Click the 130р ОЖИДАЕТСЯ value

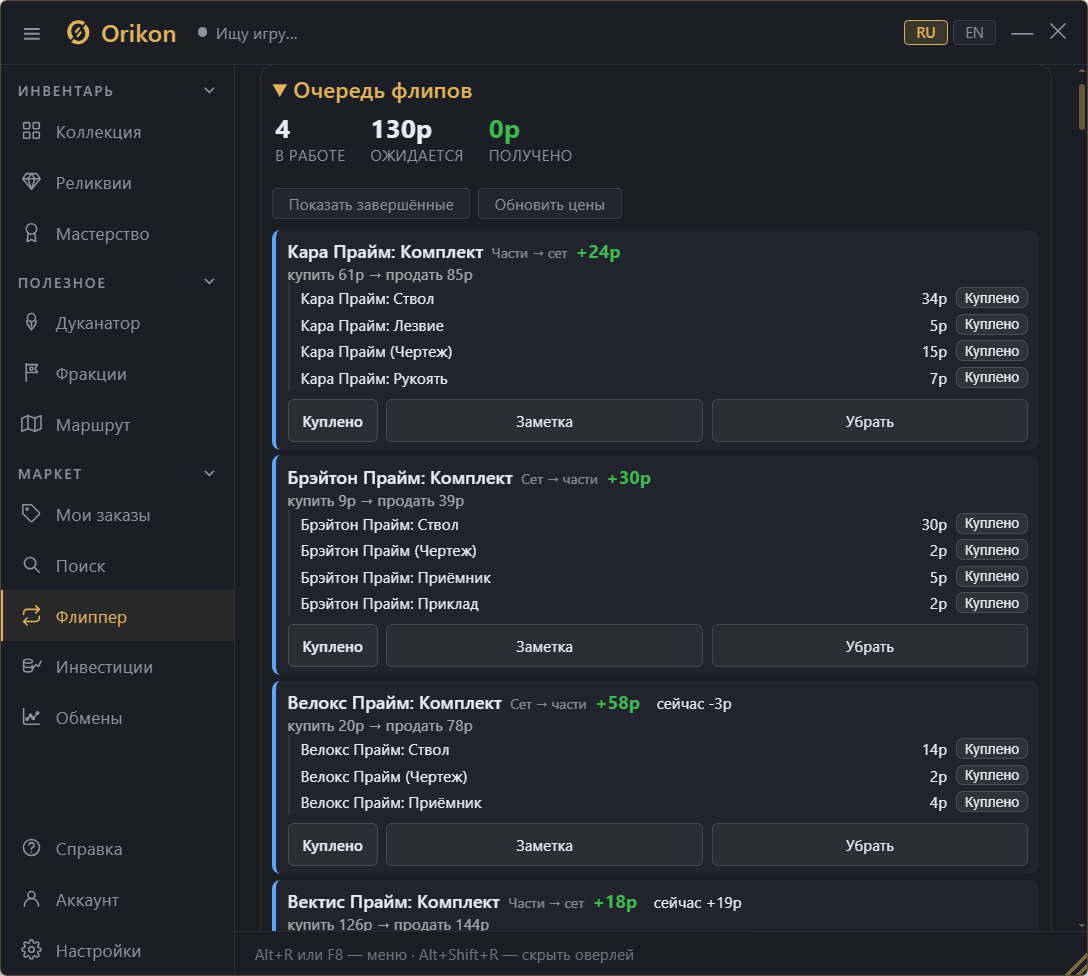pos(402,129)
